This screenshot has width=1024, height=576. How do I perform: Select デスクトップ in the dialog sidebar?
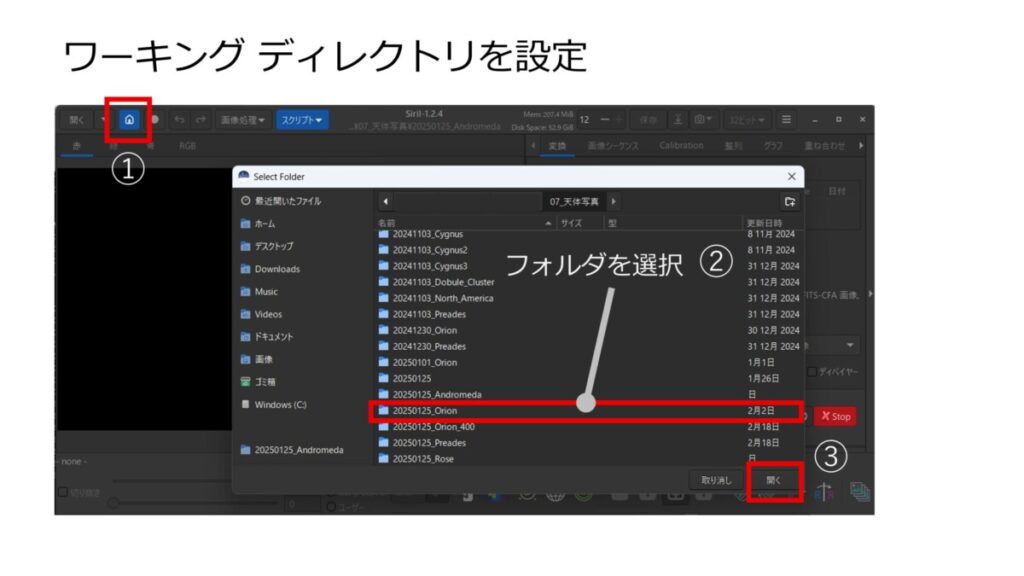tap(266, 246)
